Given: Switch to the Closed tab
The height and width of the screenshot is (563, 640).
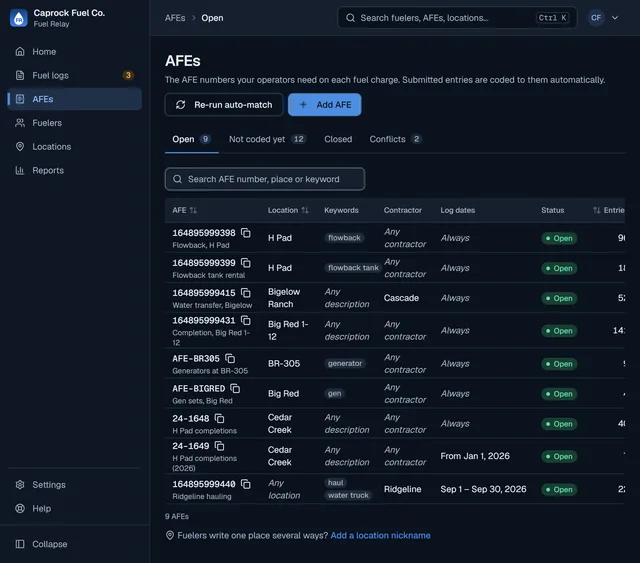Looking at the screenshot, I should (x=338, y=139).
